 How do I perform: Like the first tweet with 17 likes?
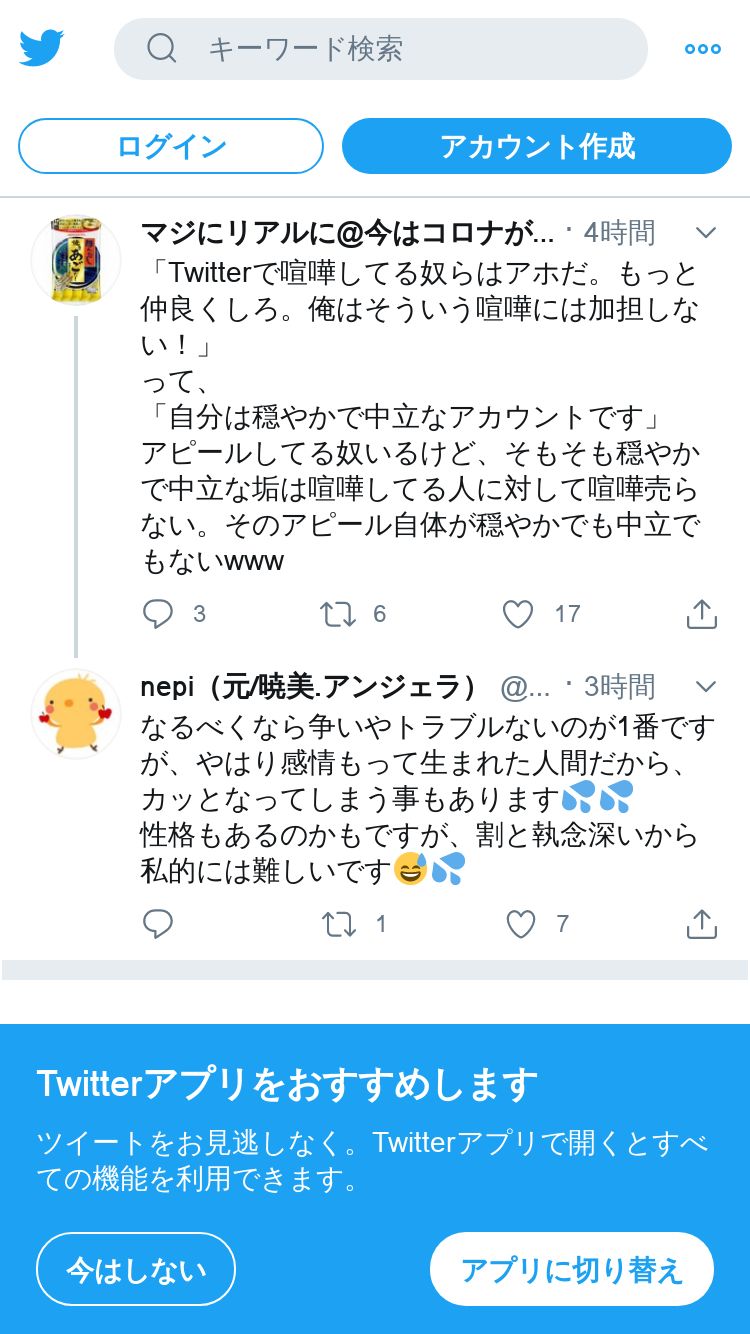point(518,614)
